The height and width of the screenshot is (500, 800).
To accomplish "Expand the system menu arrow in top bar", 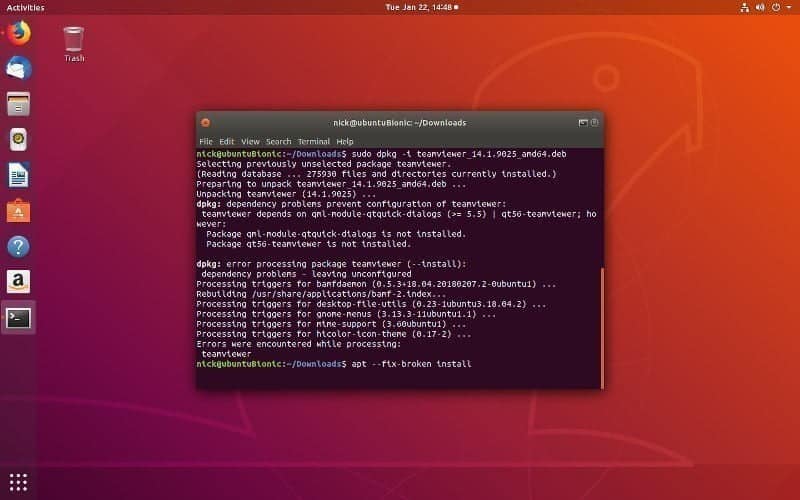I will tap(789, 7).
